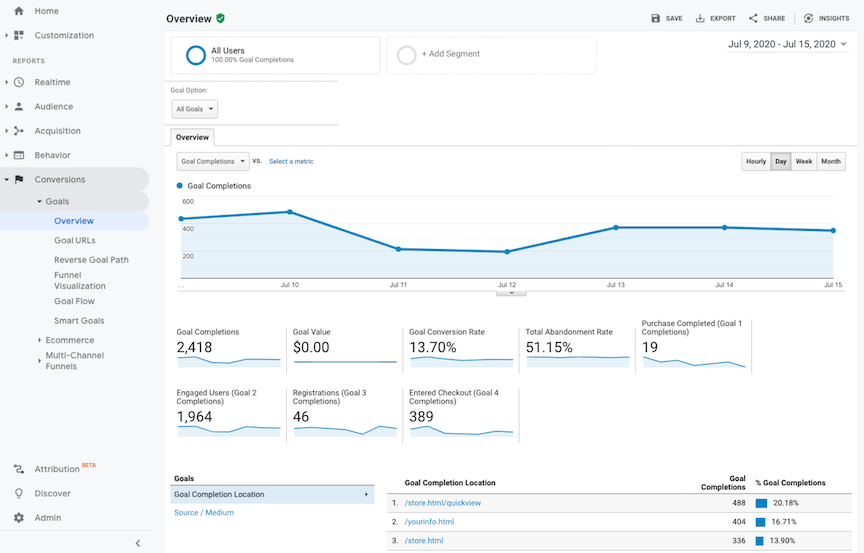Open the date range dropdown
Screen dimensions: 864x553
(x=787, y=44)
